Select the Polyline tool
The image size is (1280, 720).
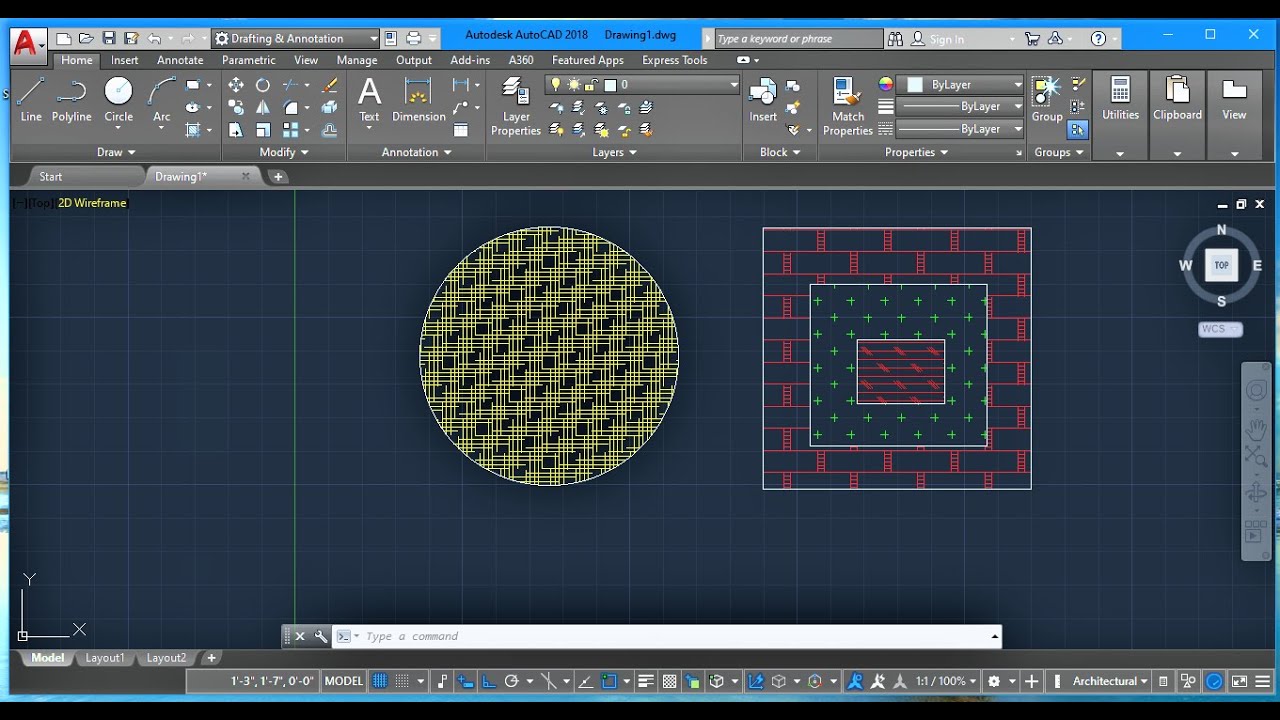point(72,99)
